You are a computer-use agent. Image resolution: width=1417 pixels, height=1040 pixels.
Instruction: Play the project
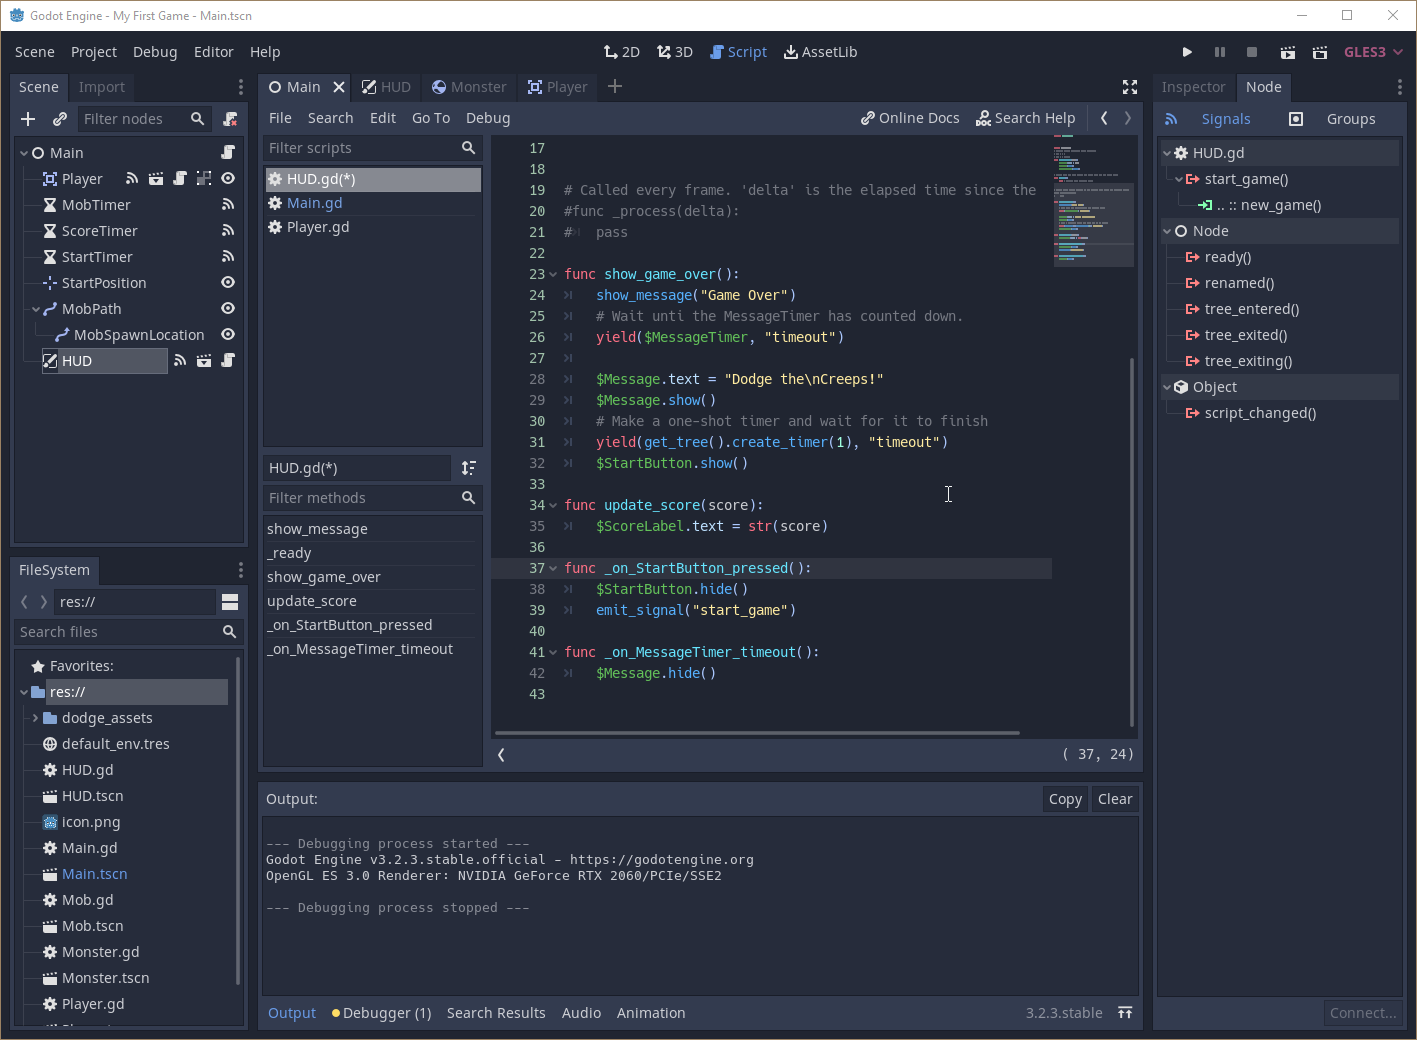pyautogui.click(x=1187, y=52)
